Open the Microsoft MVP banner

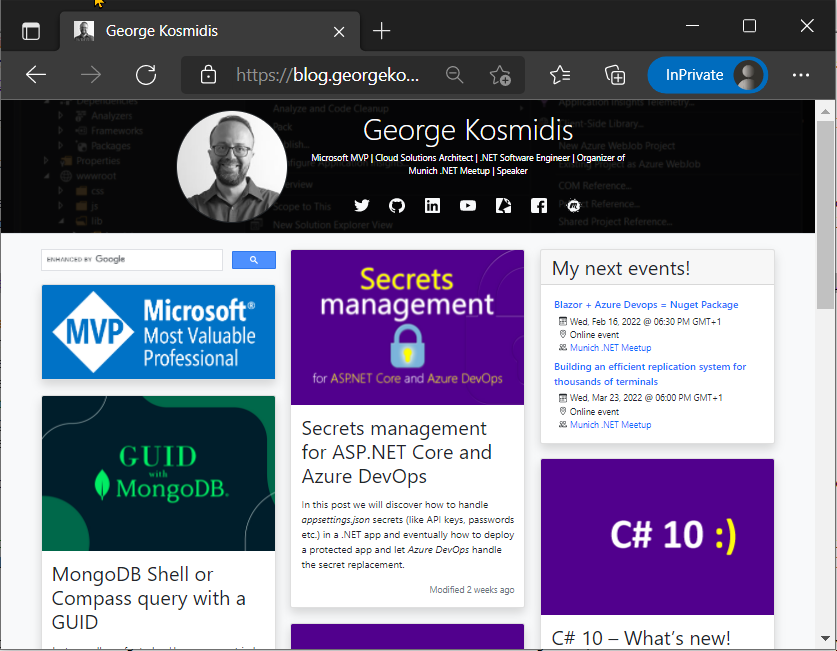[x=159, y=332]
